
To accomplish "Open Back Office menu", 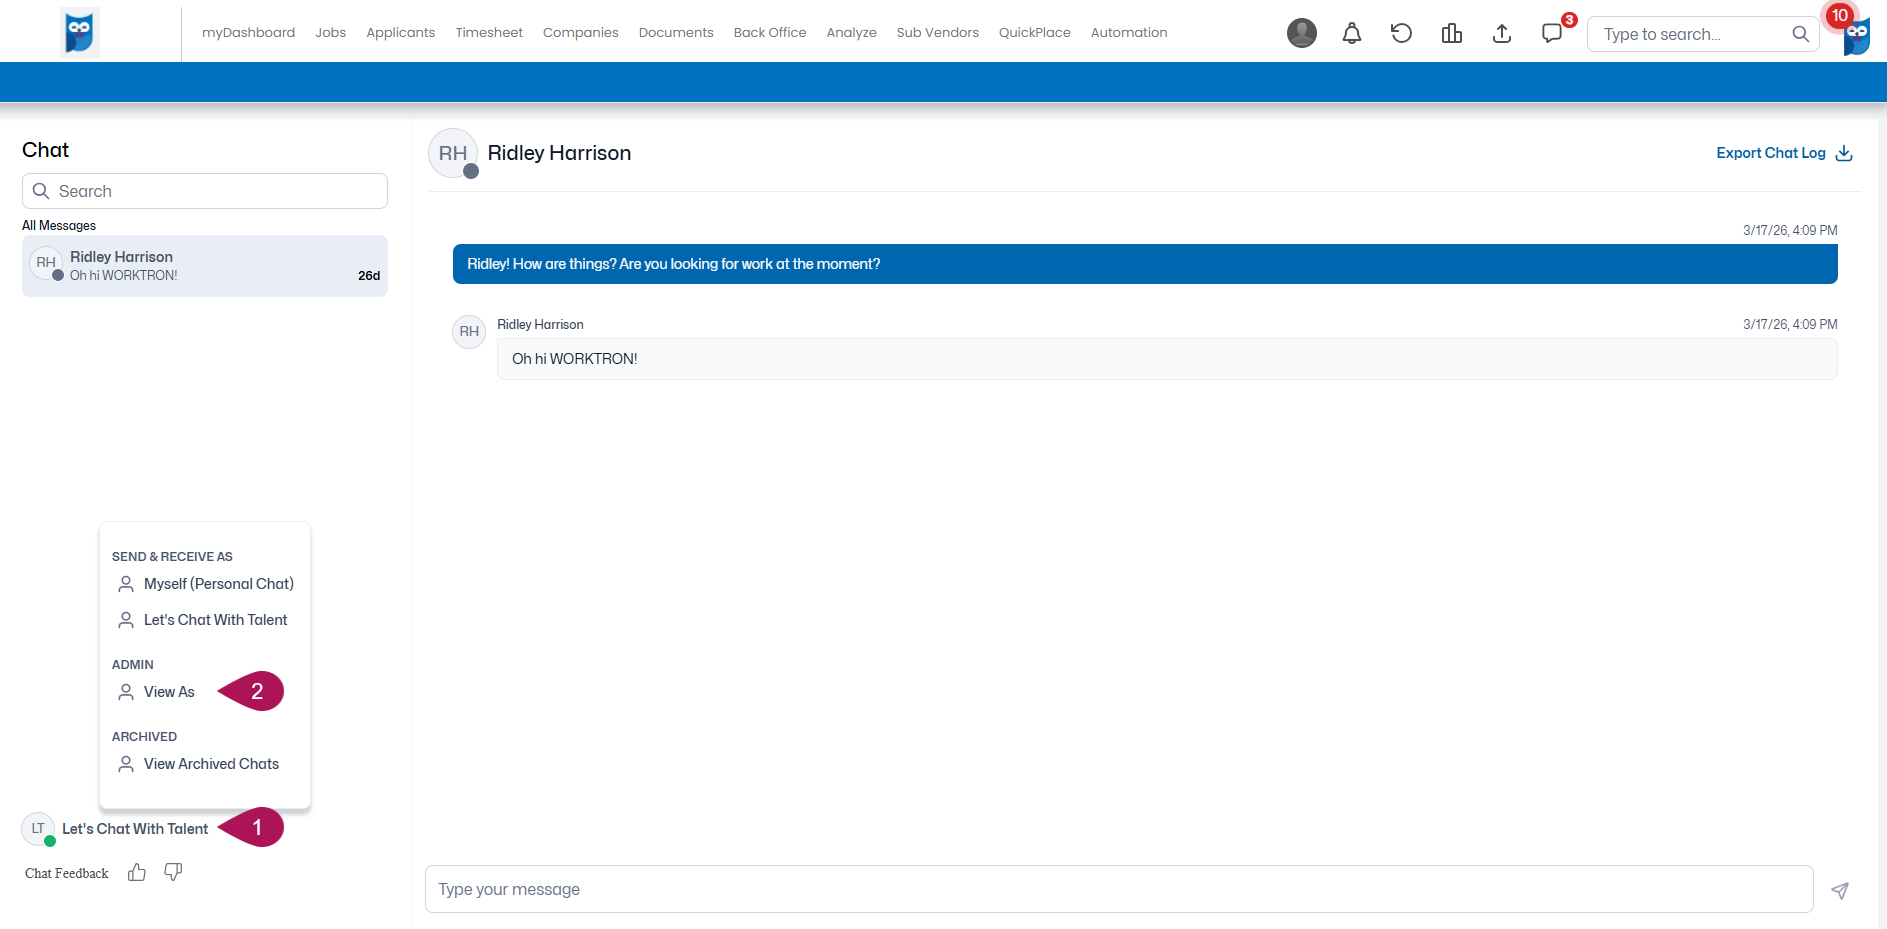I will click(x=770, y=32).
